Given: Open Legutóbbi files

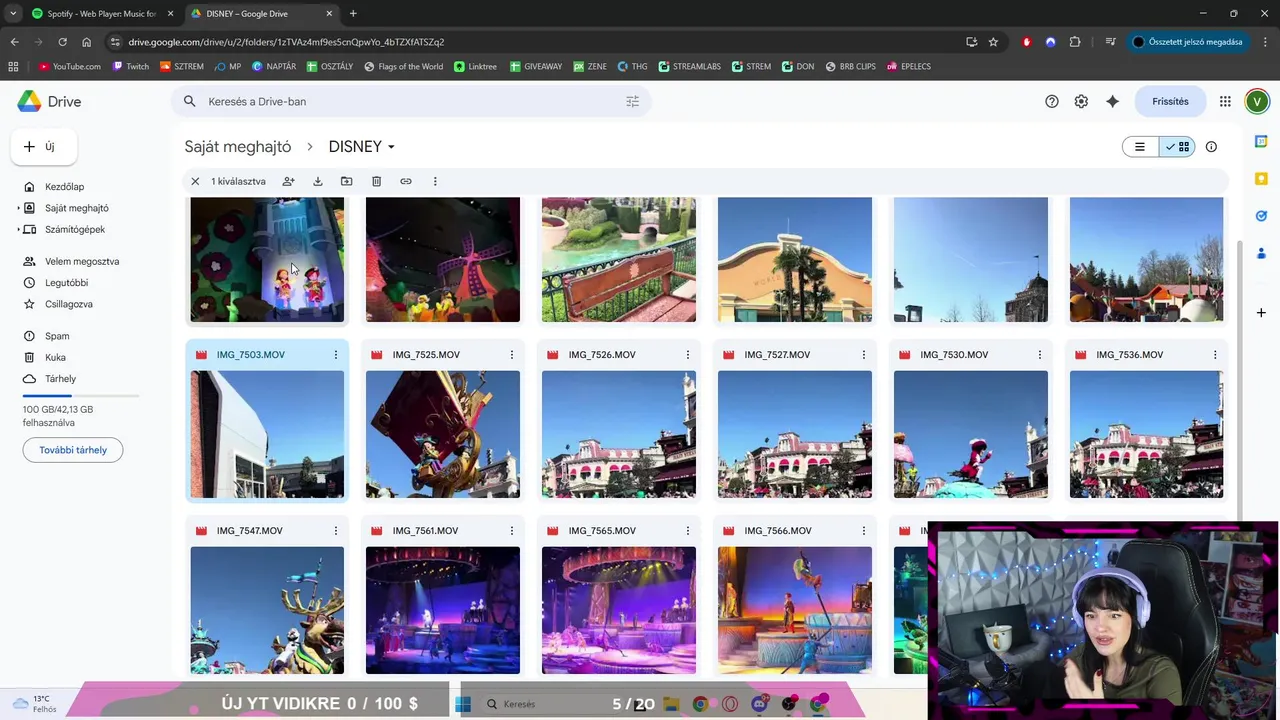Looking at the screenshot, I should pyautogui.click(x=66, y=283).
